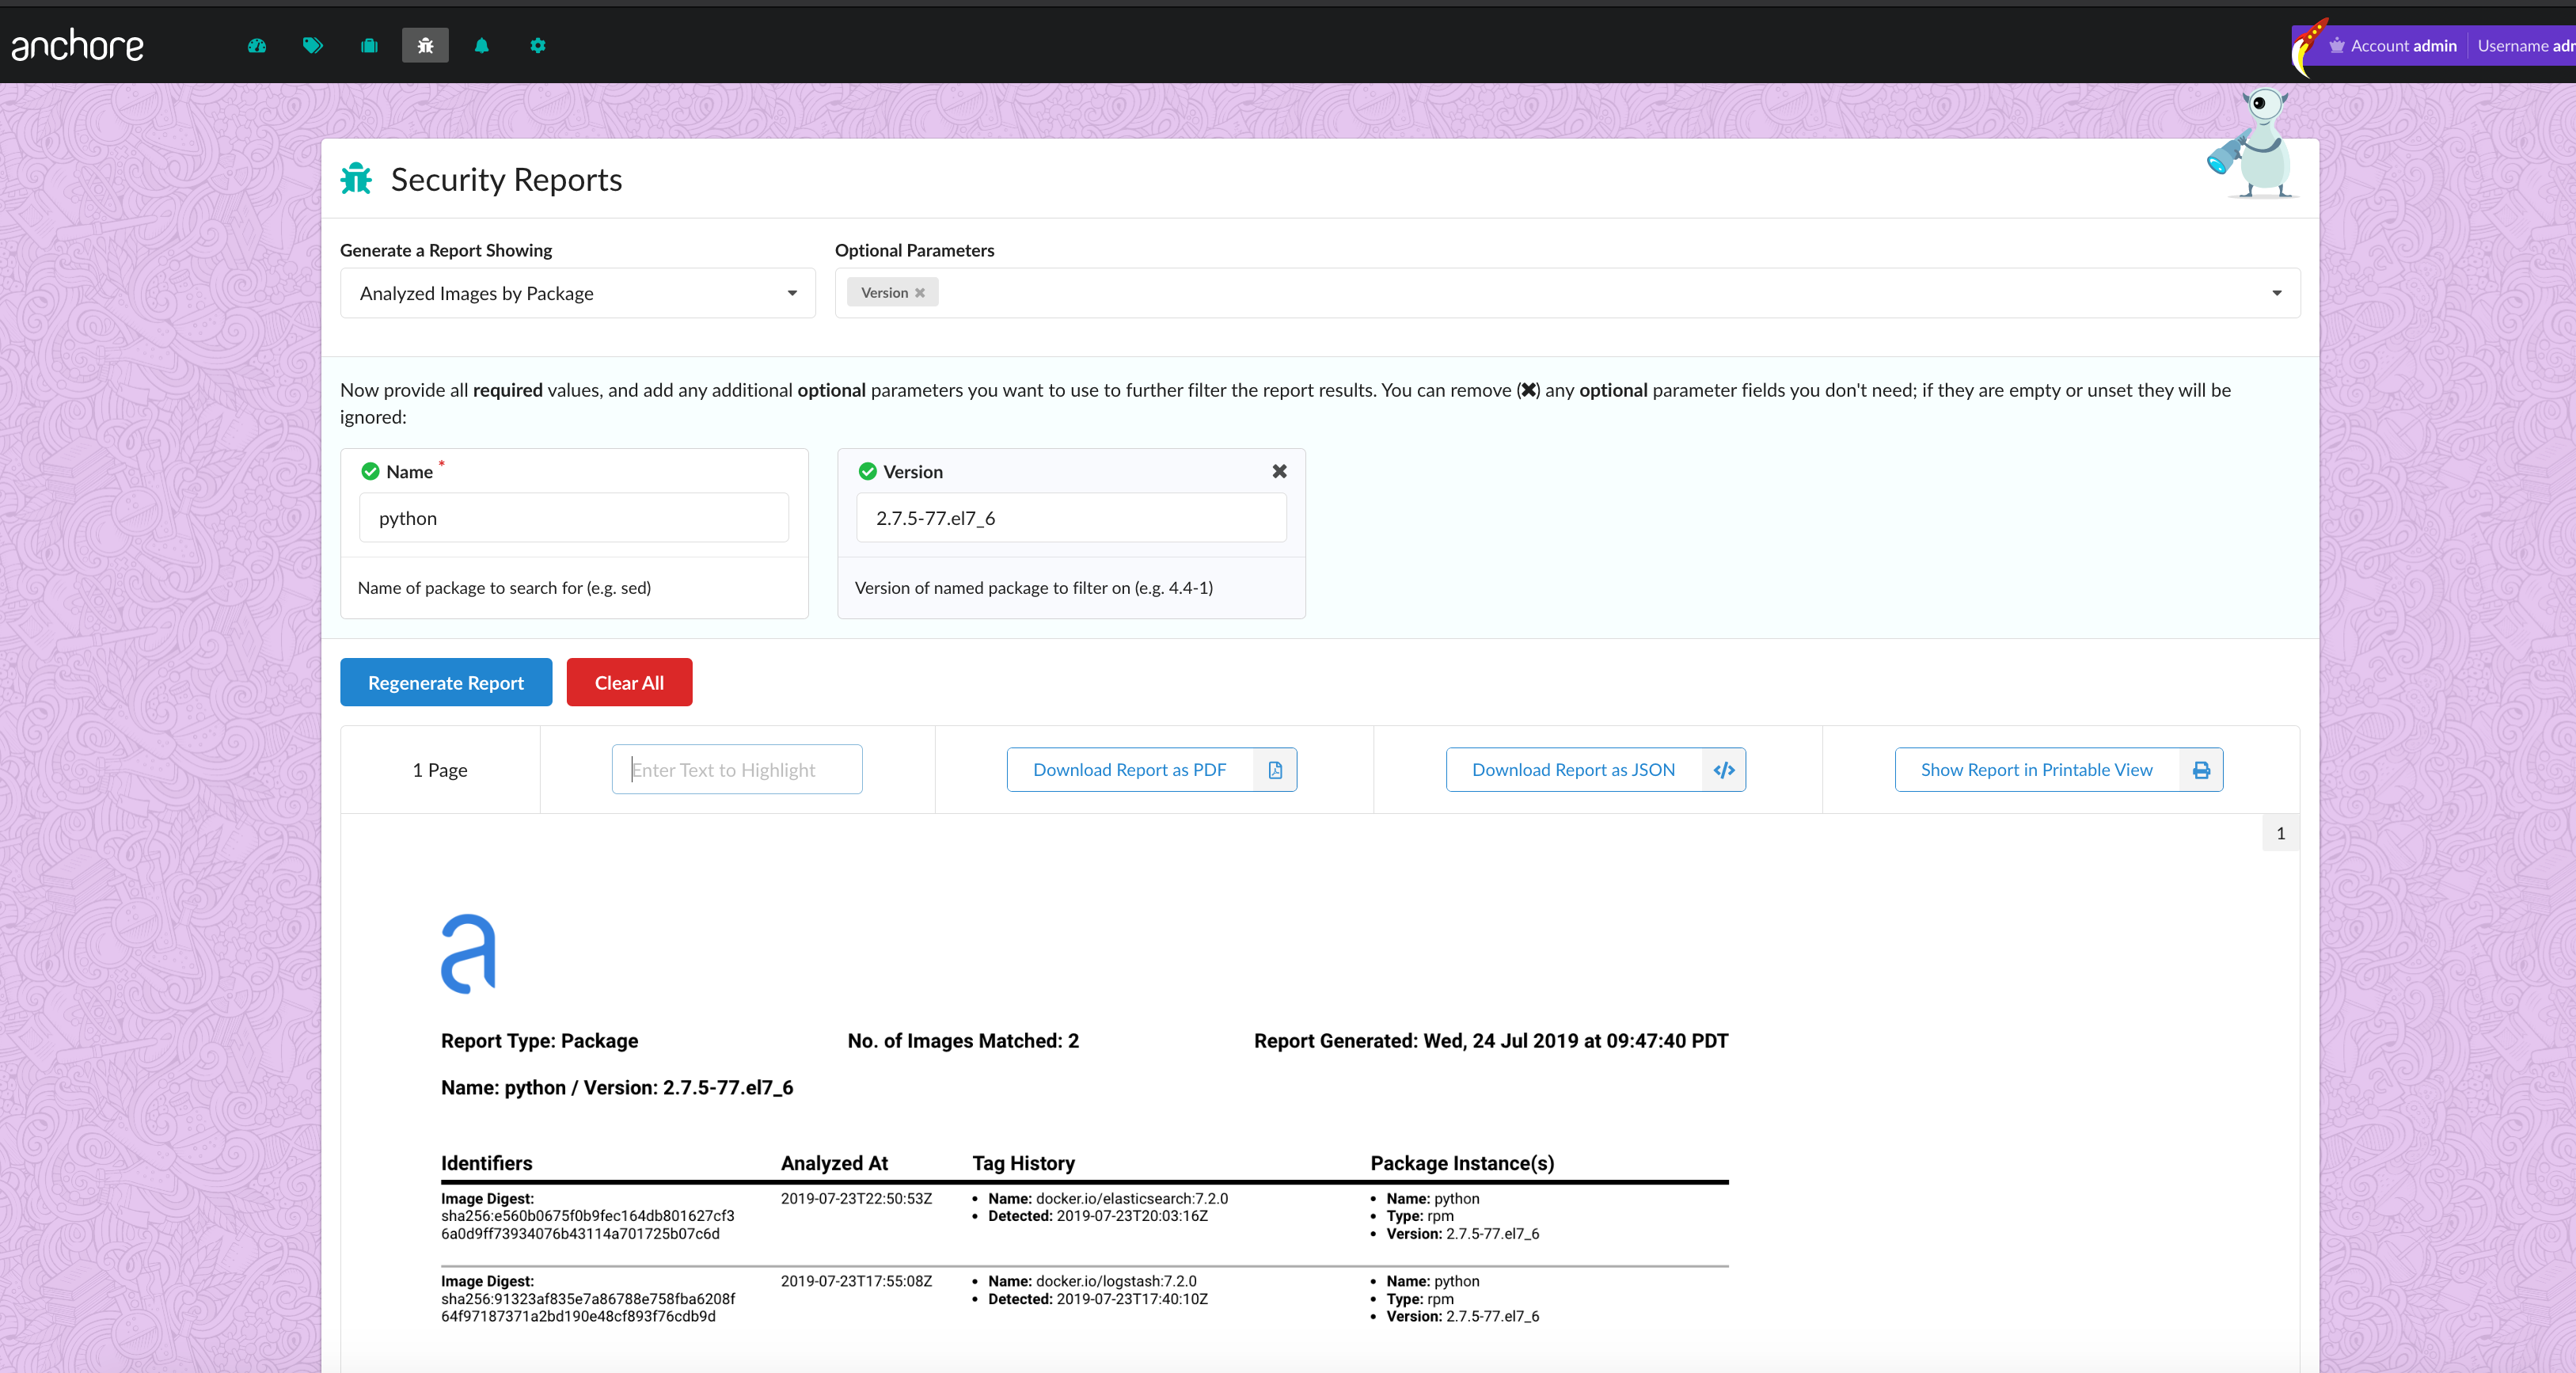This screenshot has height=1373, width=2576.
Task: Click the Regenerate Report button
Action: point(446,682)
